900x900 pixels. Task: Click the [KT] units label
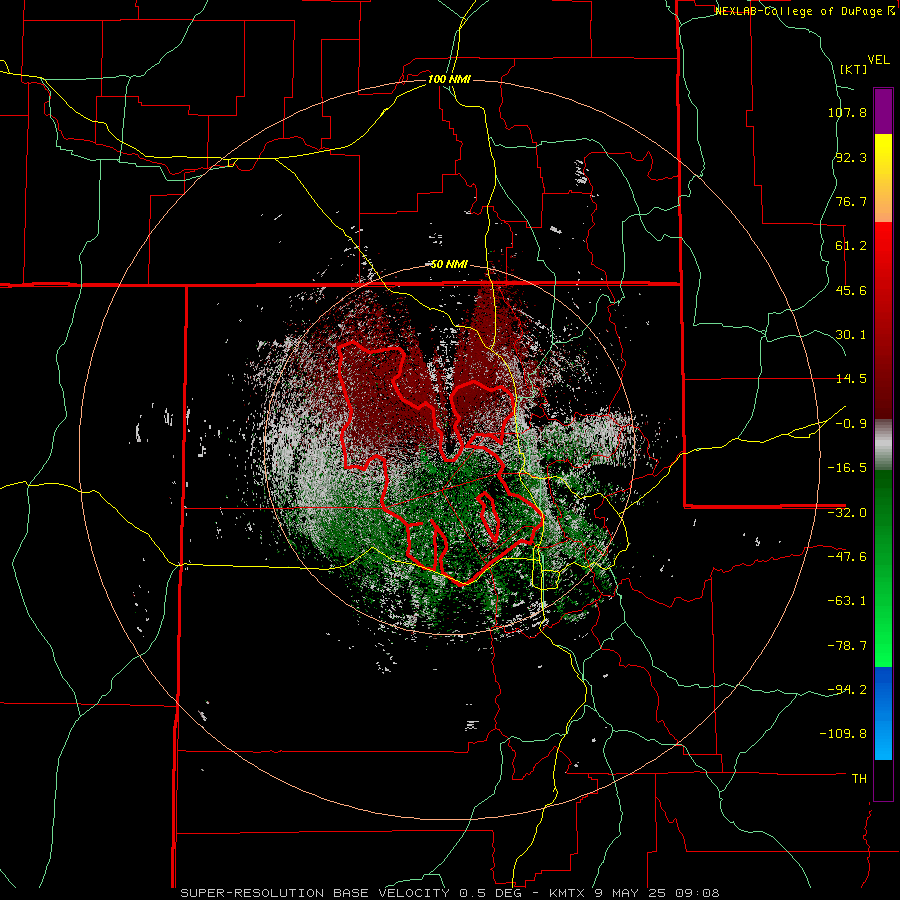(x=854, y=69)
